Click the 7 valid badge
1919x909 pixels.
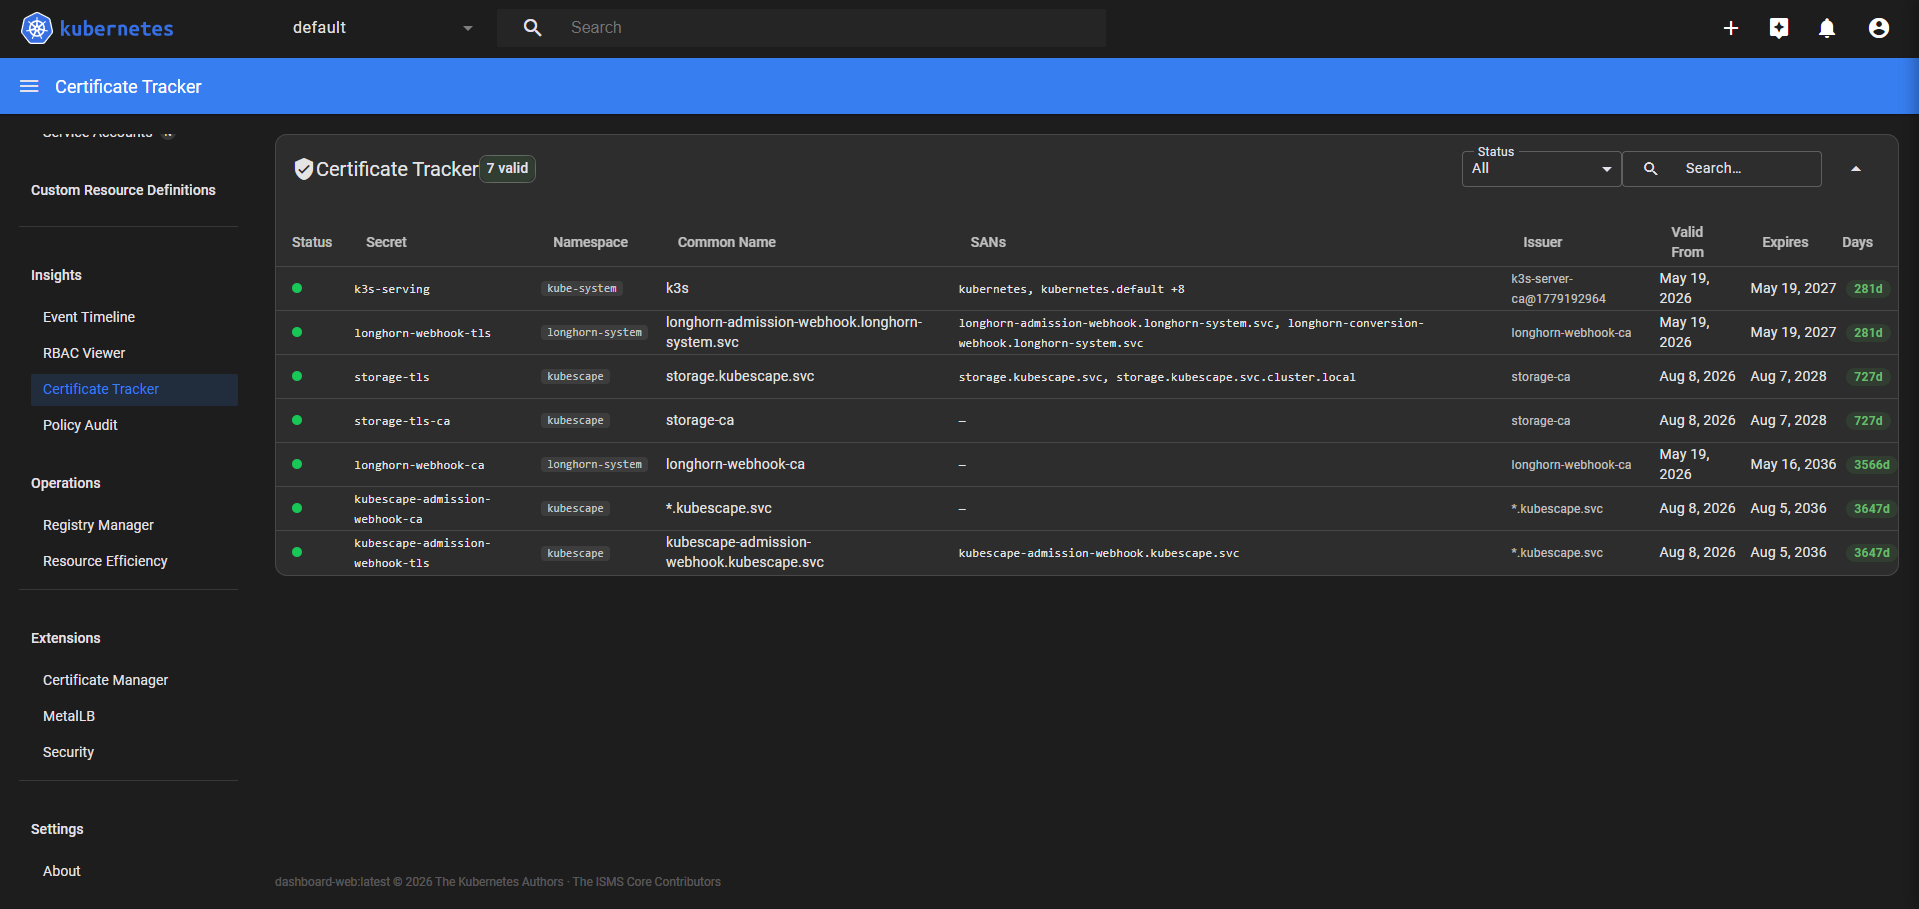point(508,169)
